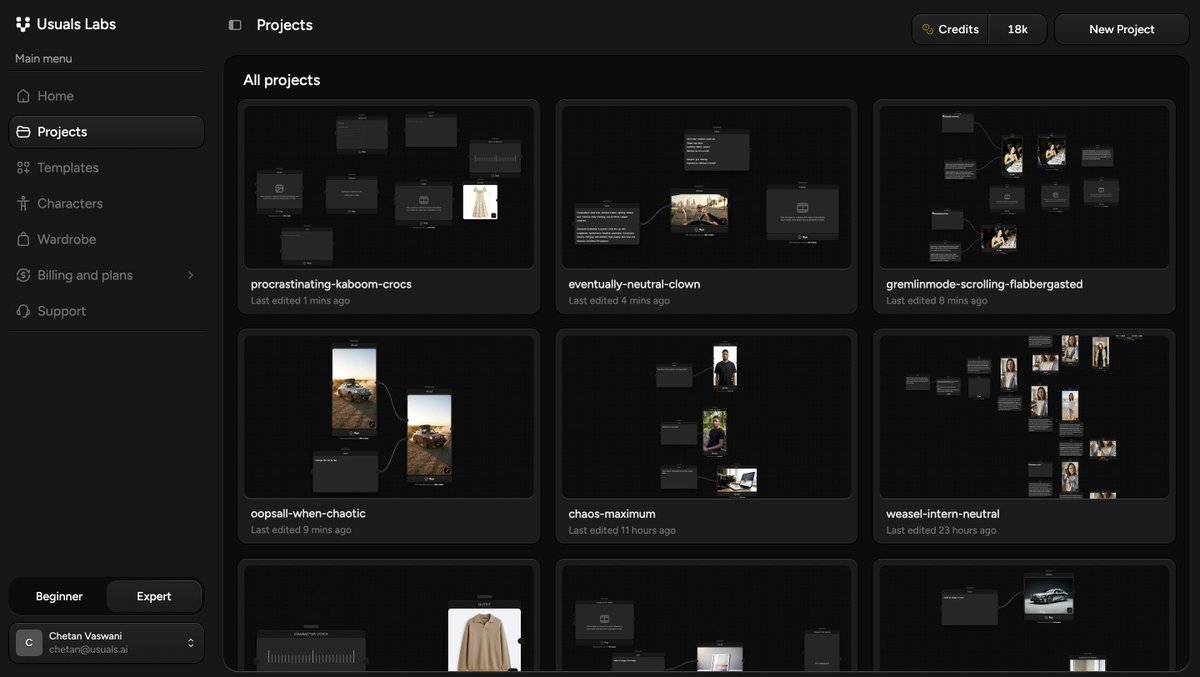Click the oopsall-when-chaotic title text

[x=308, y=514]
